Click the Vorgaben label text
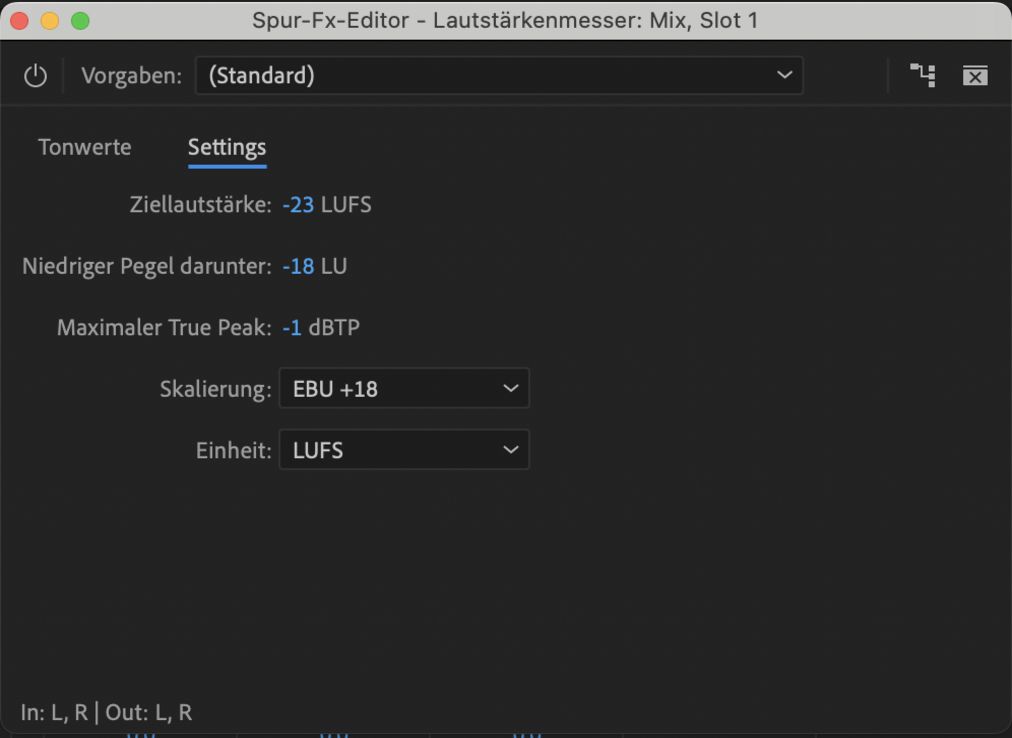This screenshot has height=738, width=1012. coord(131,76)
